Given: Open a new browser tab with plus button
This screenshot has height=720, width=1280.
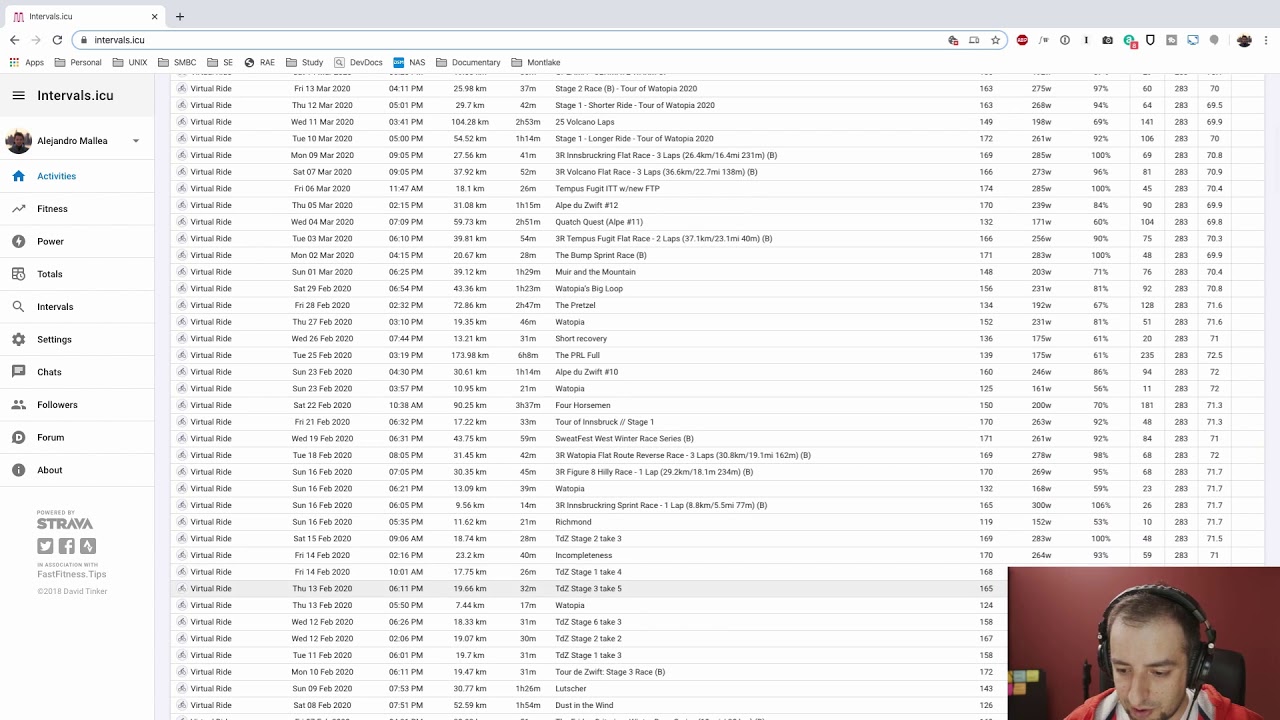Looking at the screenshot, I should click(180, 17).
